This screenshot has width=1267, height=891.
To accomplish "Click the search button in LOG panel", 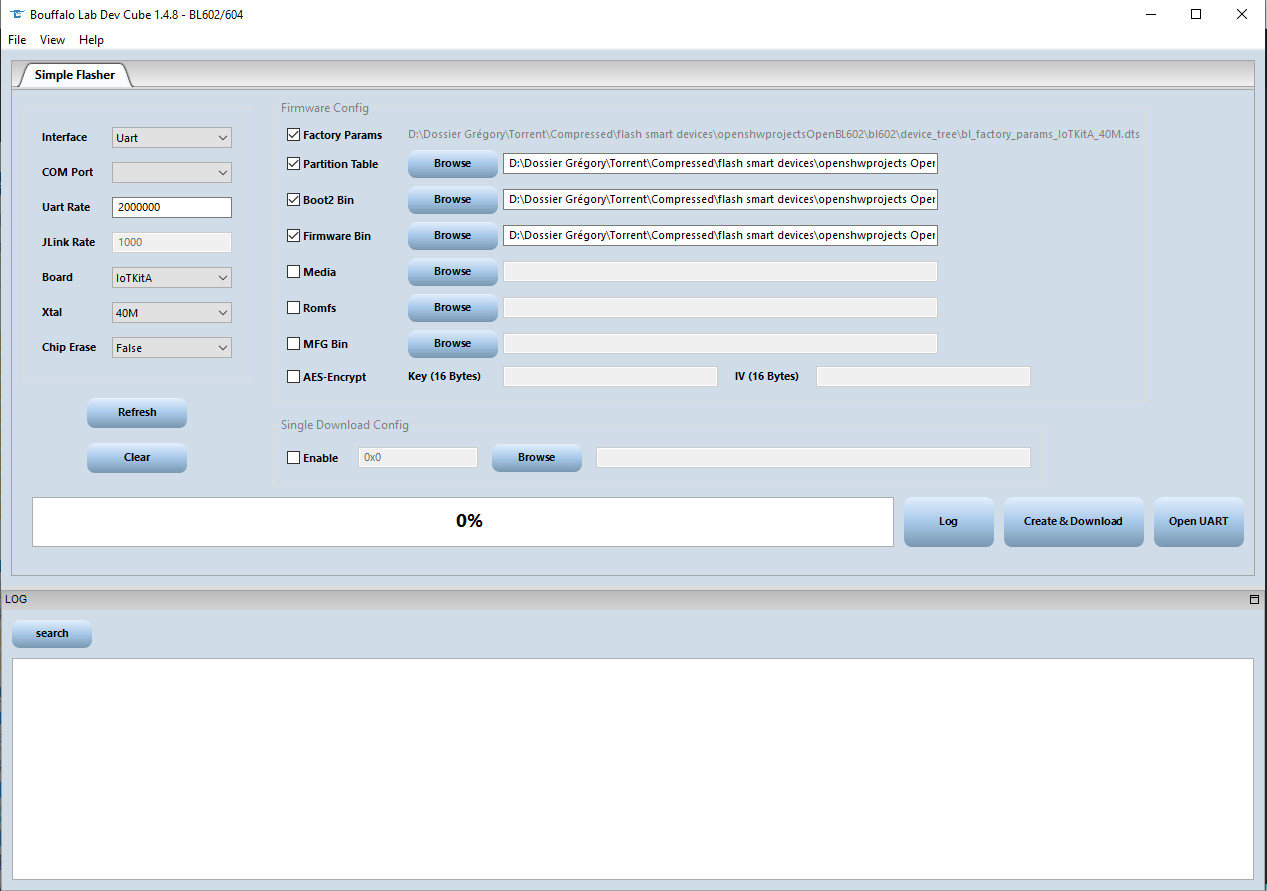I will (x=52, y=634).
